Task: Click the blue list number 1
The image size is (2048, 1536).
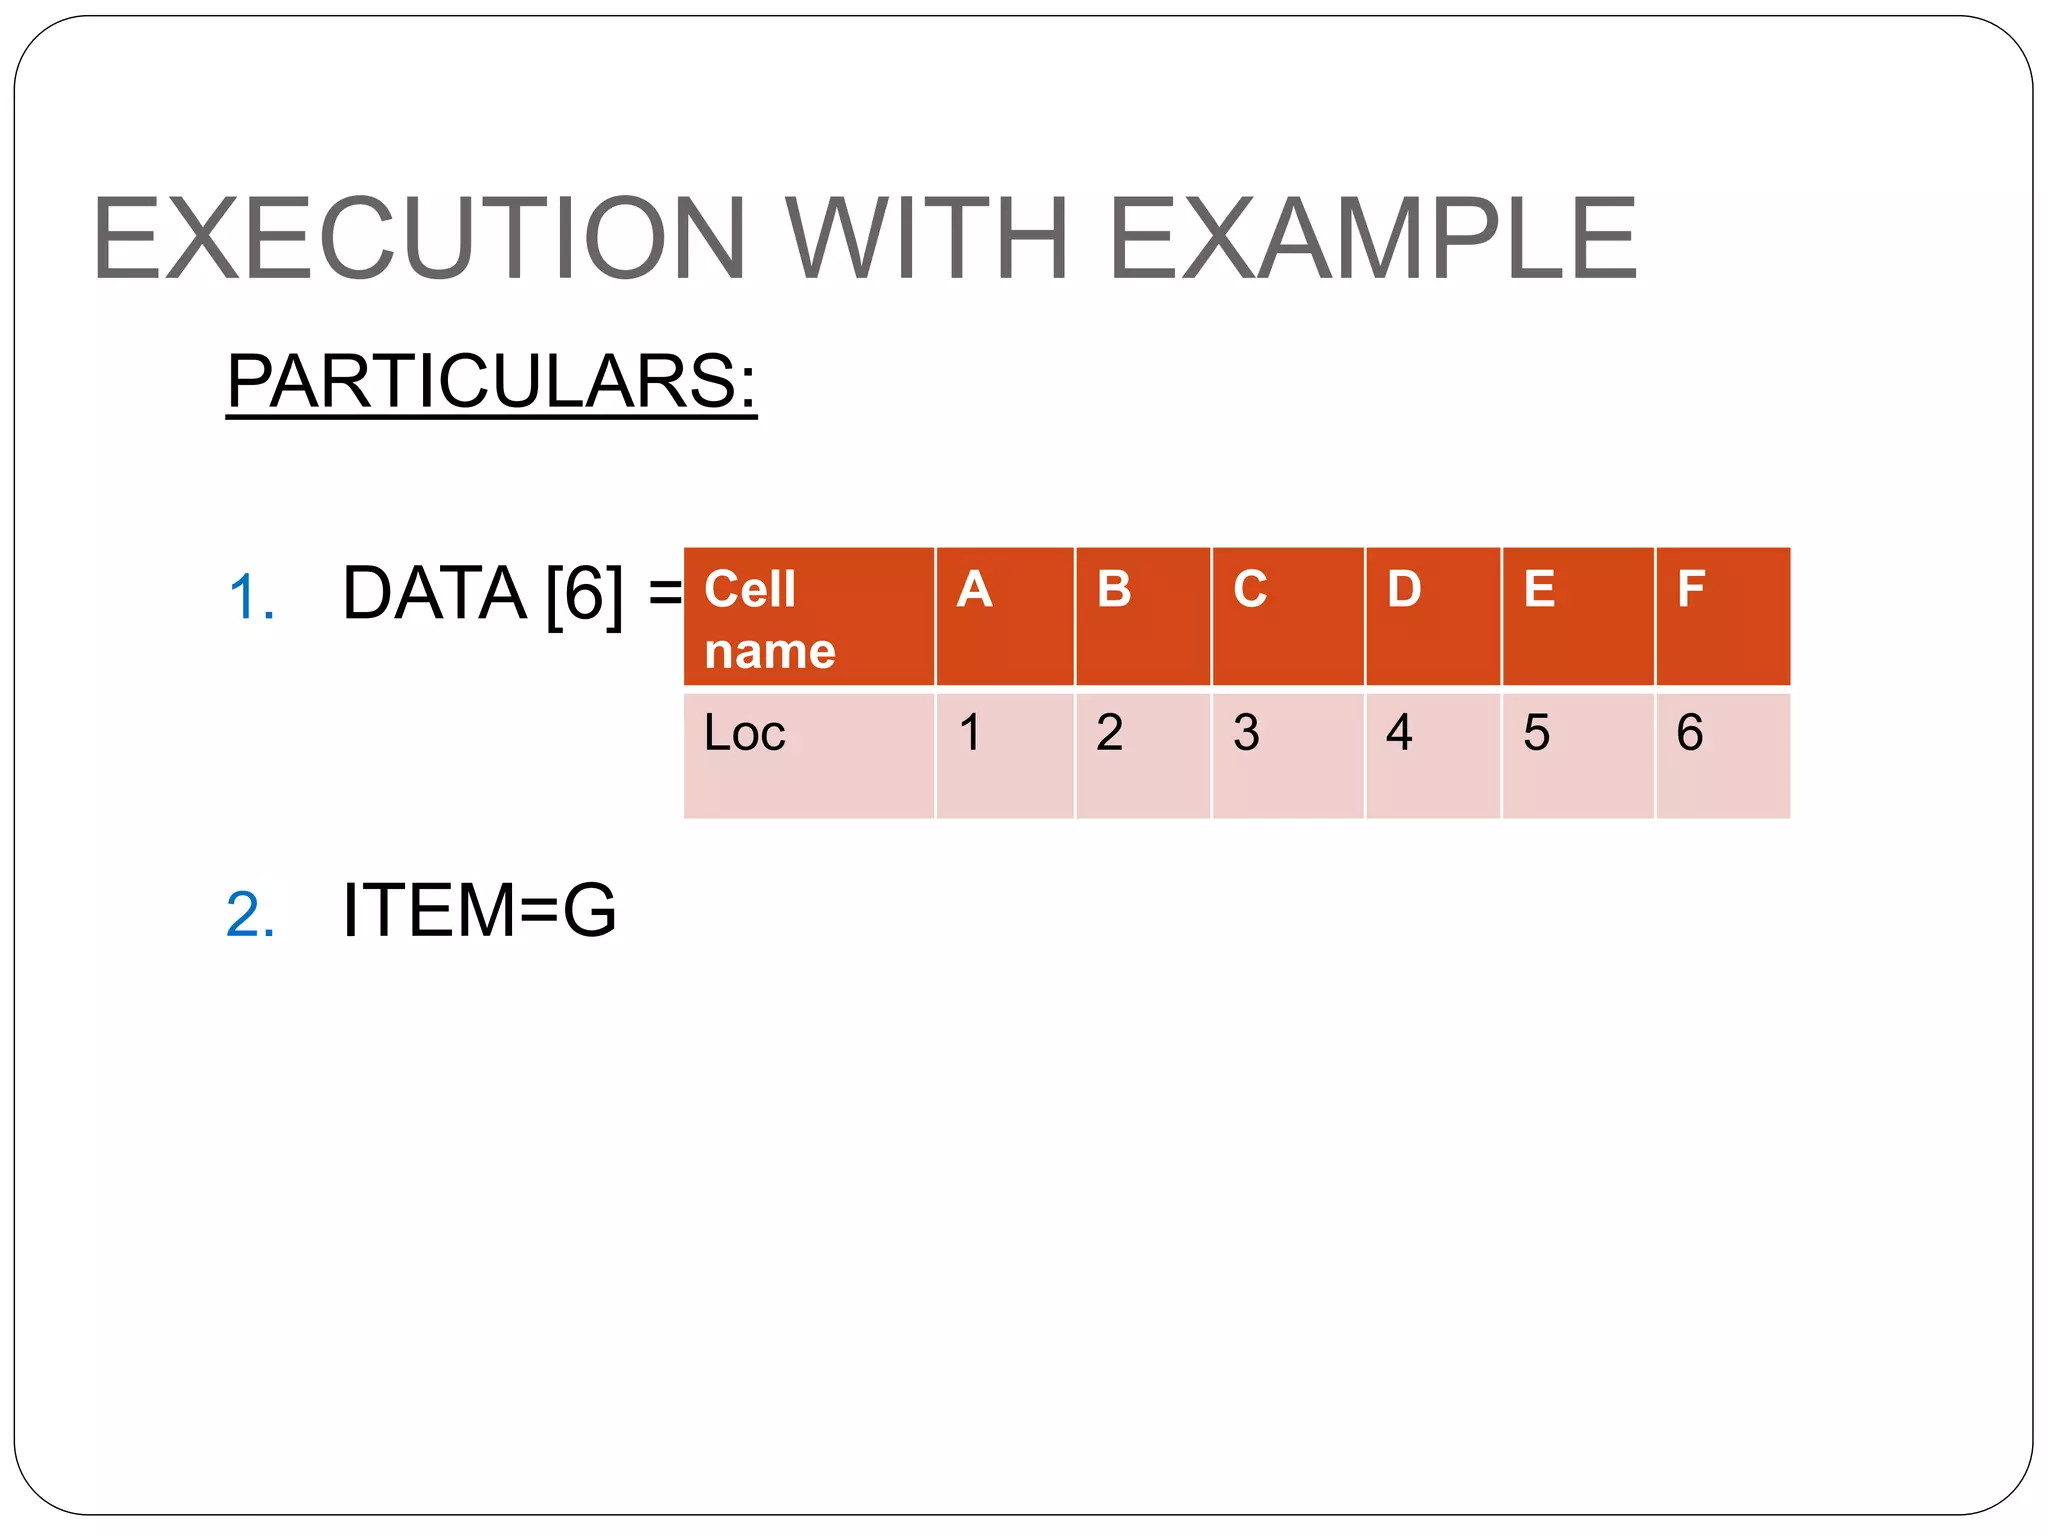Action: 251,598
